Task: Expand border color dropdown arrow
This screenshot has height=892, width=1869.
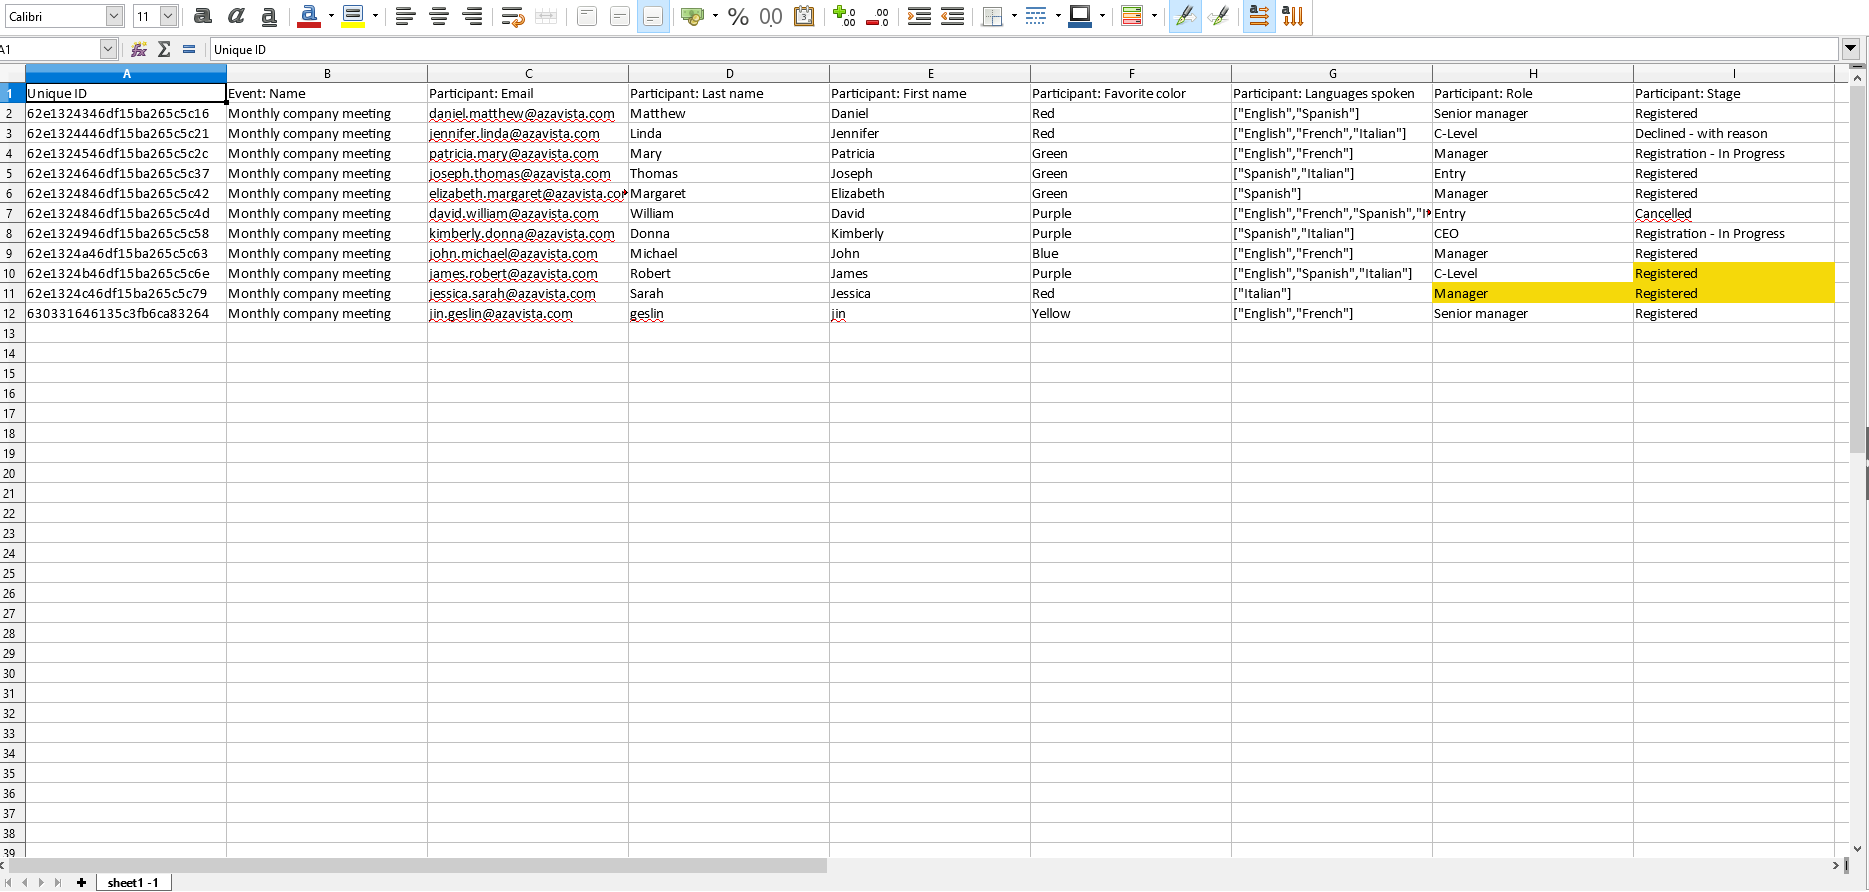Action: pos(1102,16)
